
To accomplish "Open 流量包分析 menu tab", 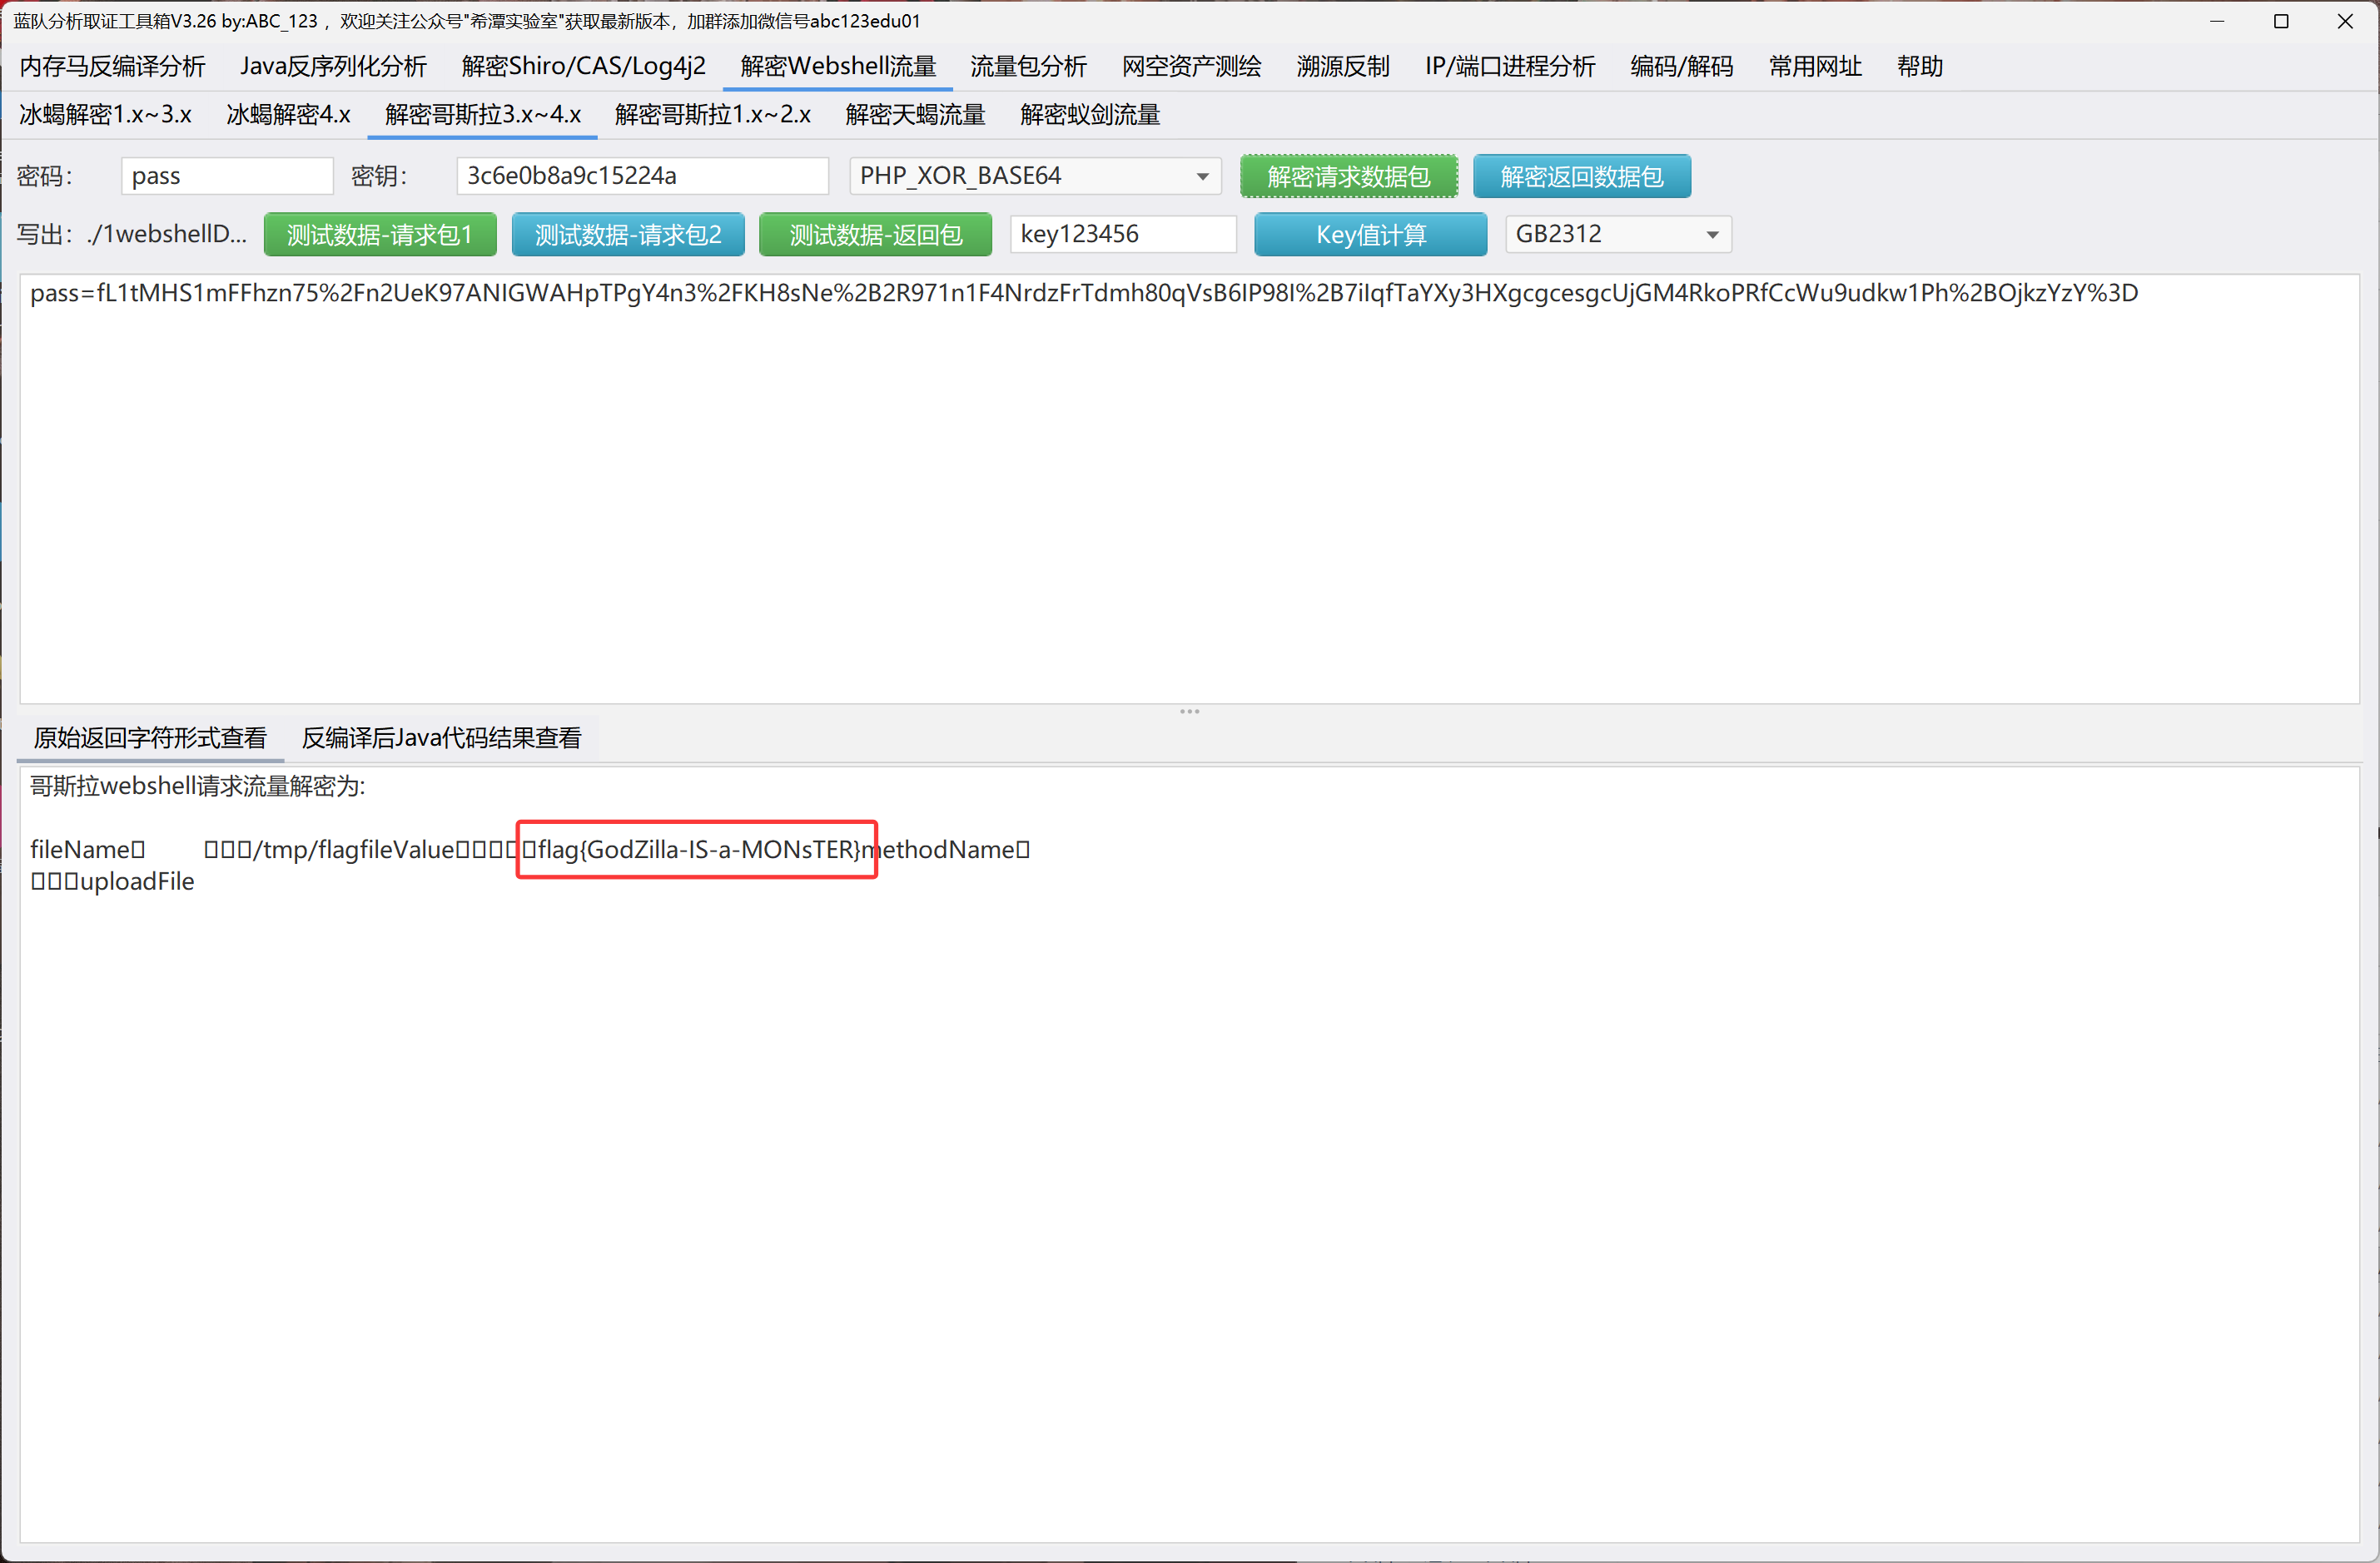I will 1028,66.
